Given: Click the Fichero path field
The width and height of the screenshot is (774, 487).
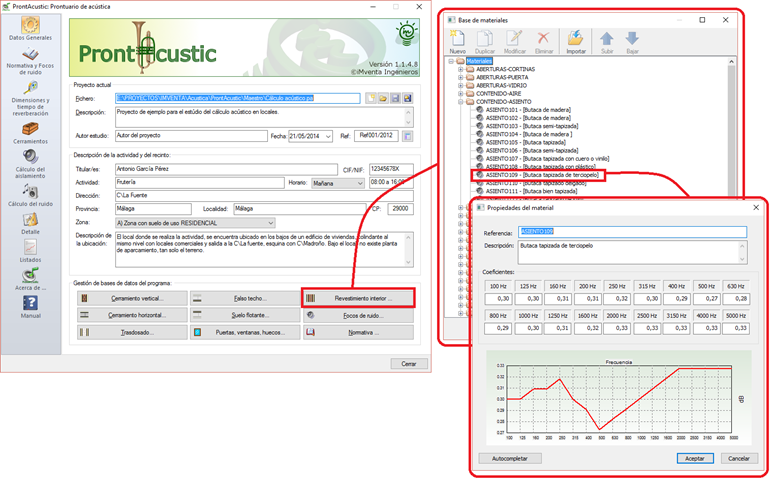Looking at the screenshot, I should 237,98.
